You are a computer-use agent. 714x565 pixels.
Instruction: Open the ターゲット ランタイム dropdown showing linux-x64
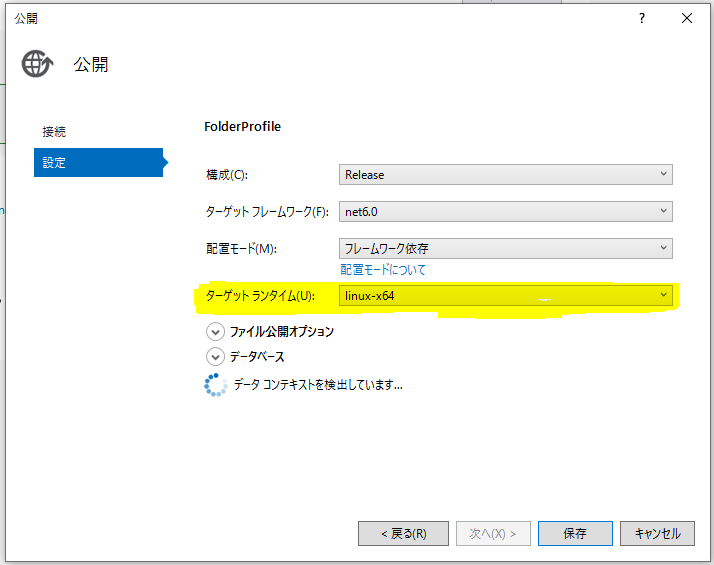tap(505, 296)
